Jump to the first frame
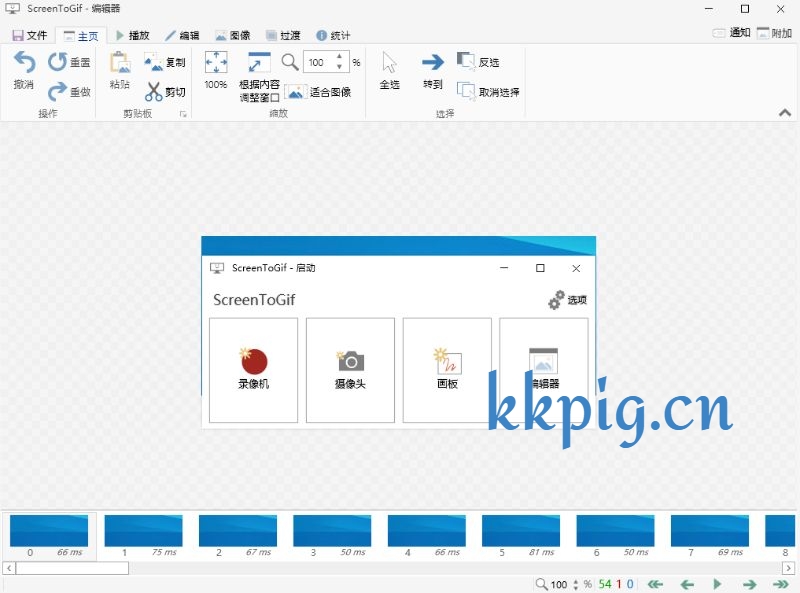800x593 pixels. (x=656, y=584)
